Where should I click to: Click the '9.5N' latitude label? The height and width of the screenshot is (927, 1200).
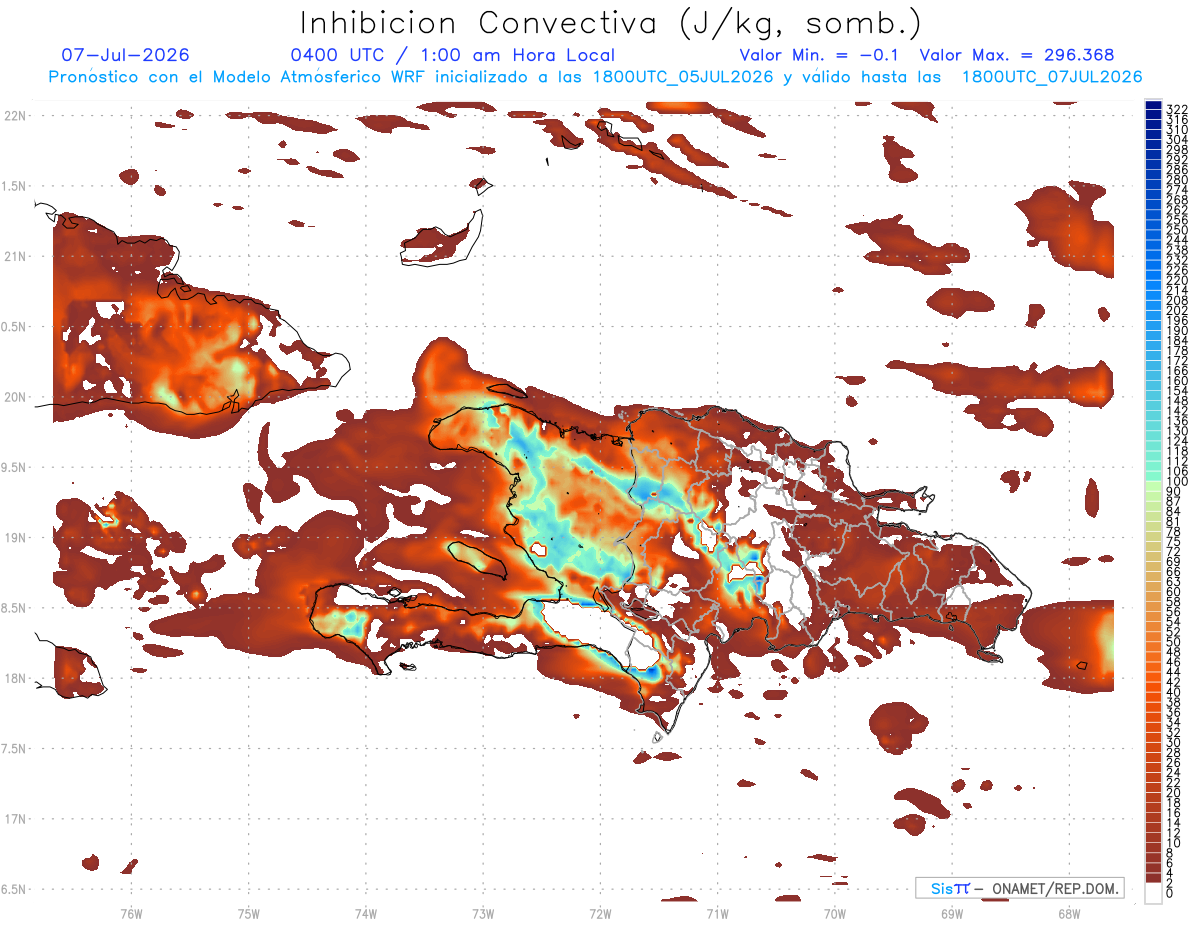click(x=12, y=467)
